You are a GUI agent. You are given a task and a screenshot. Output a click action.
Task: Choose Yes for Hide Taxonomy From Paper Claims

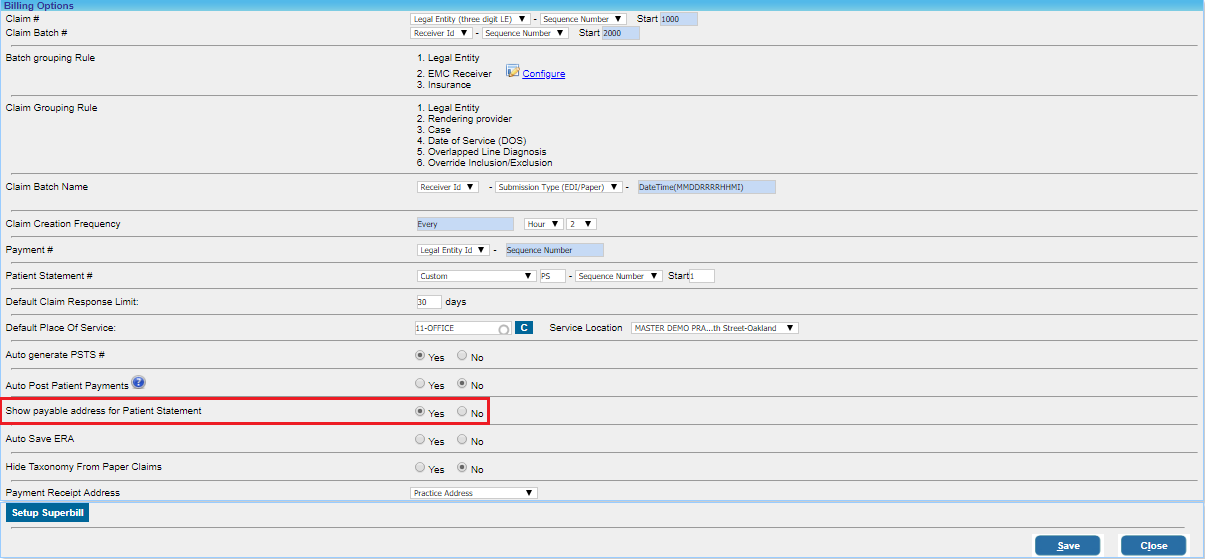coord(420,467)
